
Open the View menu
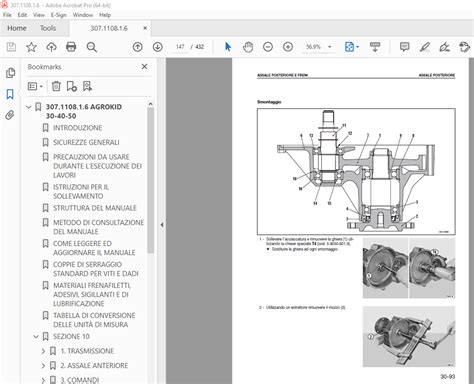[39, 15]
